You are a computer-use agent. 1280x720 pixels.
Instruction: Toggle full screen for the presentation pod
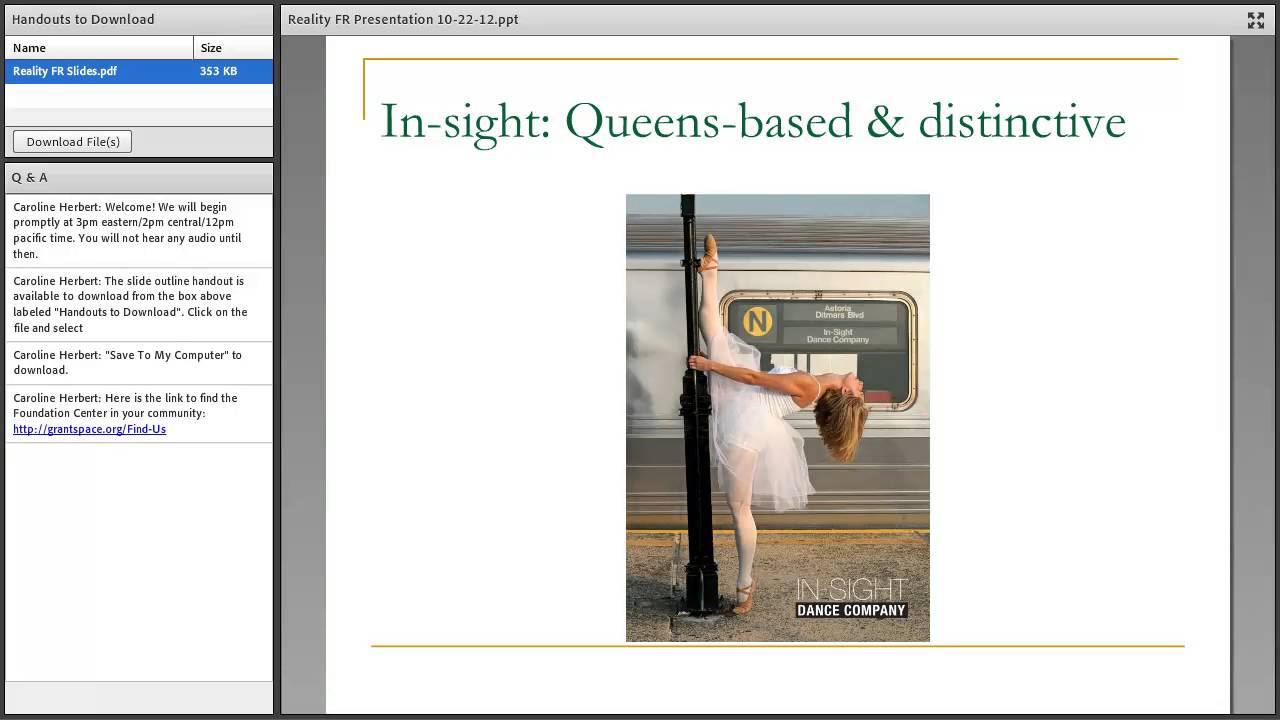1256,20
